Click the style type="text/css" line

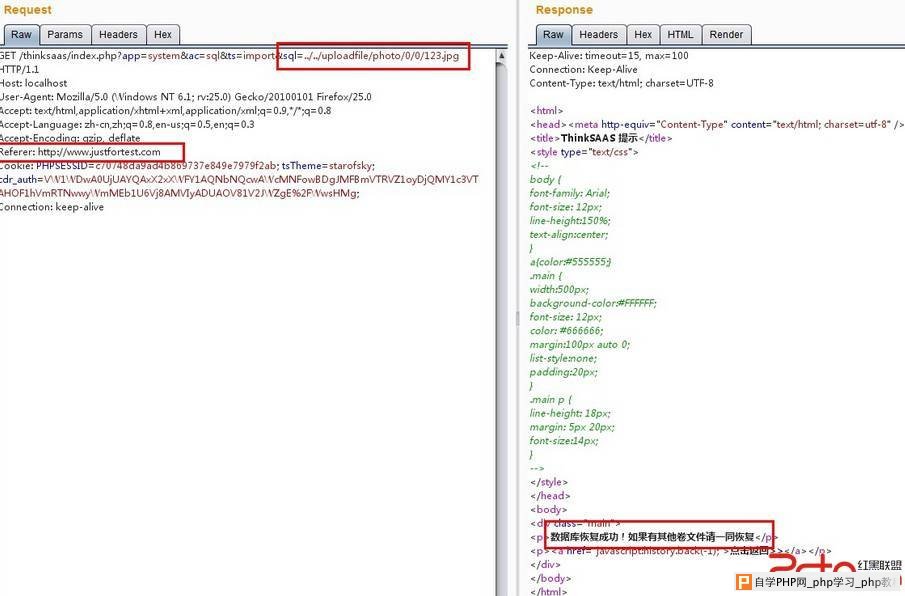584,152
